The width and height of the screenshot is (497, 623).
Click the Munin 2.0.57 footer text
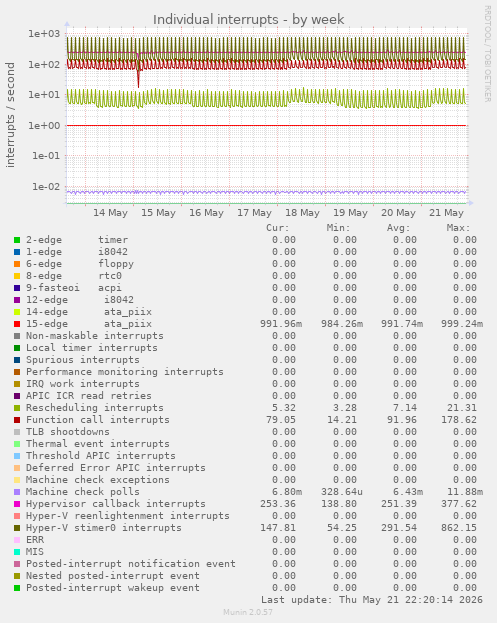248,612
